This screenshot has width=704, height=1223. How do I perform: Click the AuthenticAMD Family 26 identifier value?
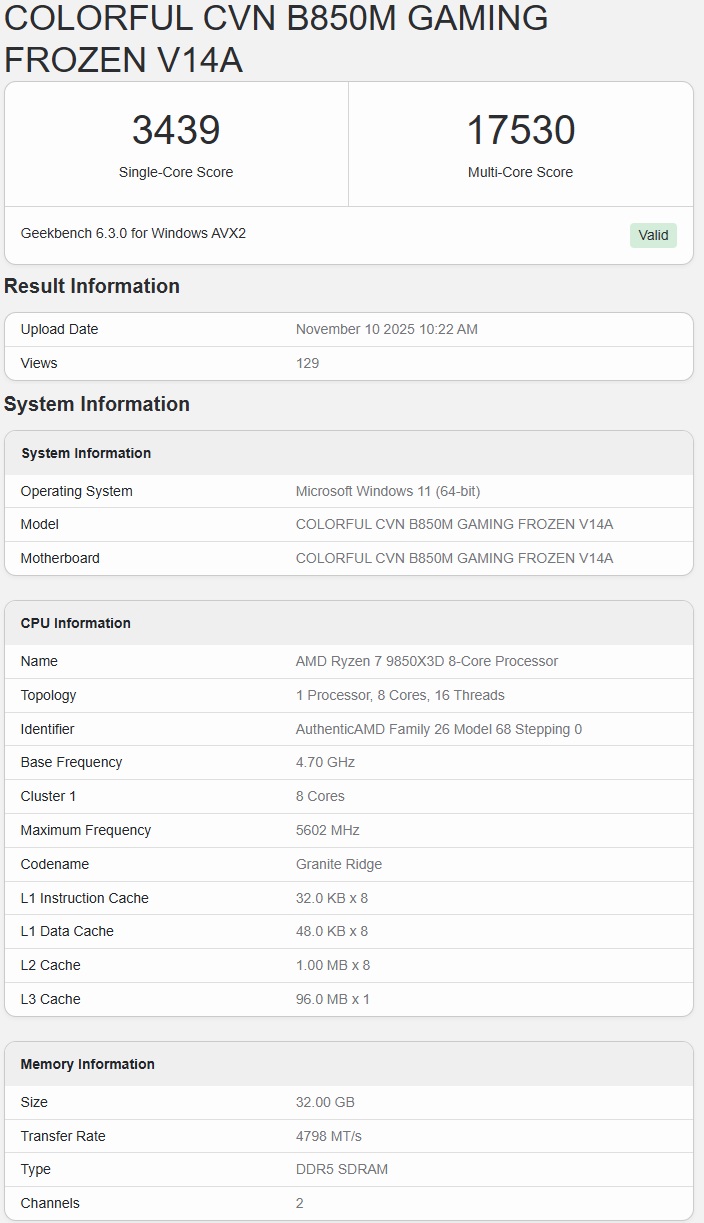(x=439, y=729)
